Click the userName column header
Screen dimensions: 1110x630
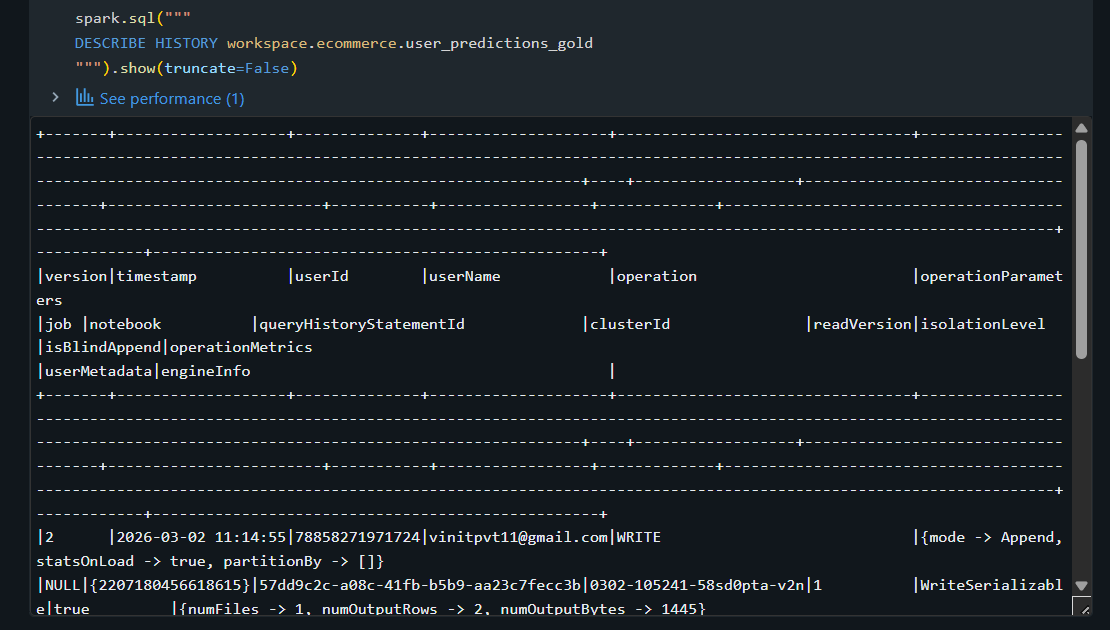pyautogui.click(x=464, y=276)
